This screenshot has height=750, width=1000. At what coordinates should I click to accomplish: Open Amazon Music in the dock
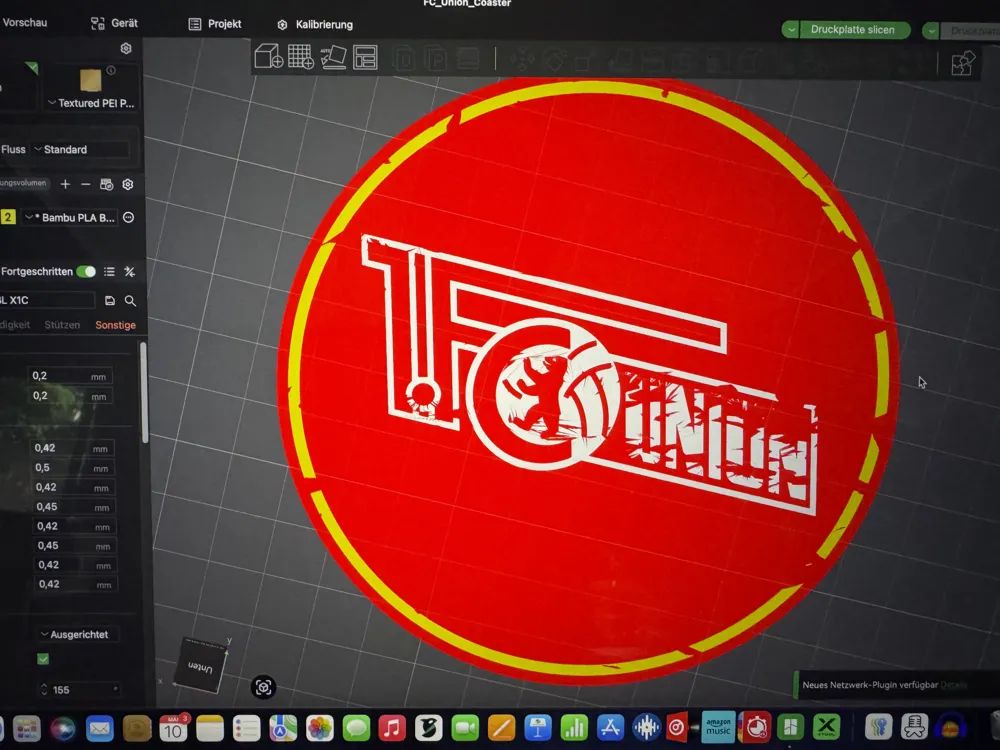click(x=718, y=727)
